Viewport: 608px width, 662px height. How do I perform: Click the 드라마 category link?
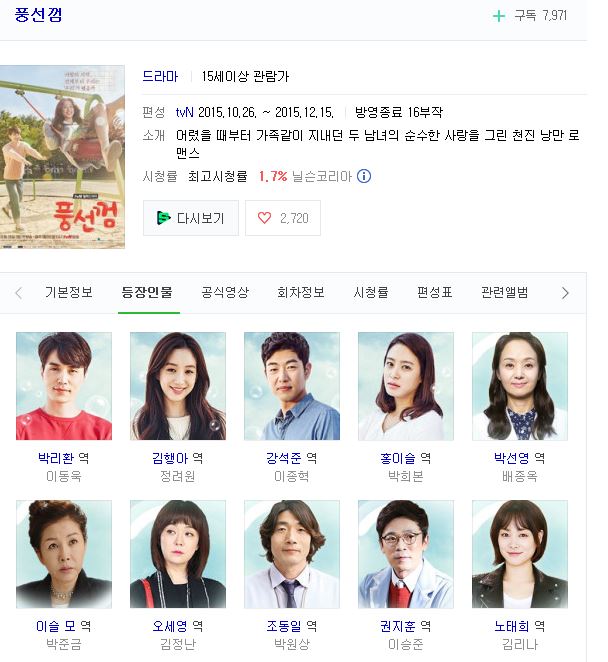[160, 76]
